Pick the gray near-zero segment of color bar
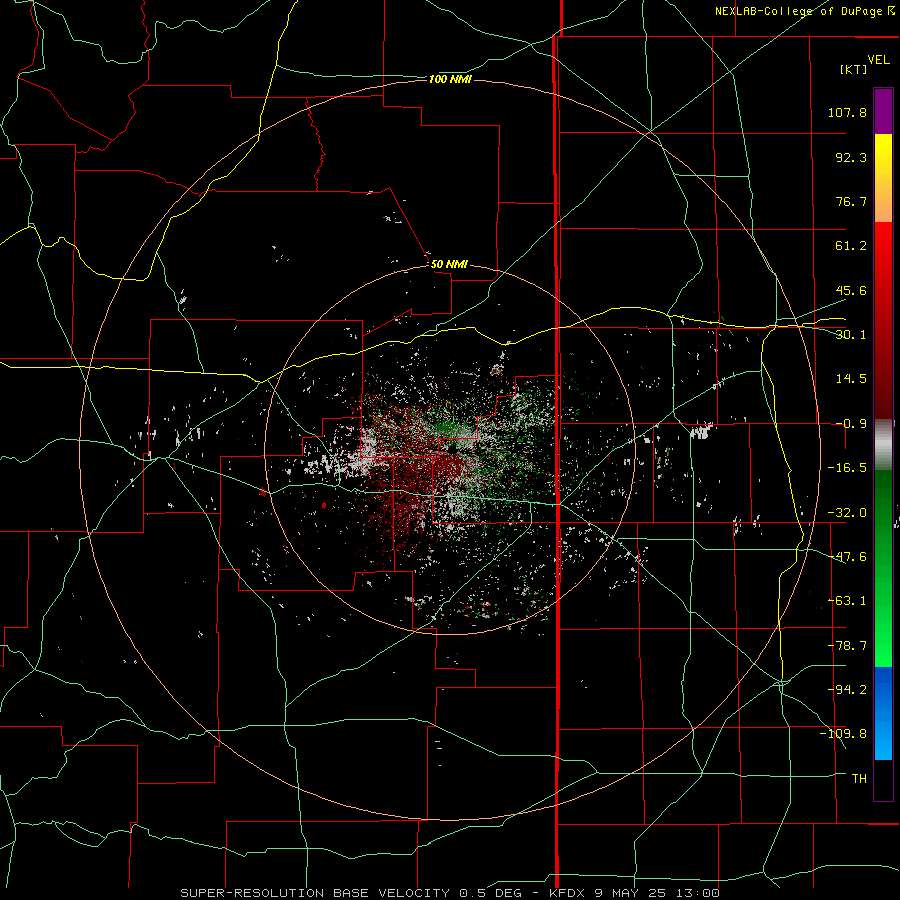Image resolution: width=900 pixels, height=900 pixels. tap(883, 445)
